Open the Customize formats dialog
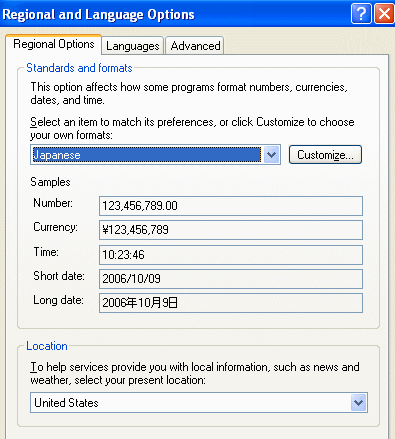Viewport: 395px width, 439px height. [325, 155]
